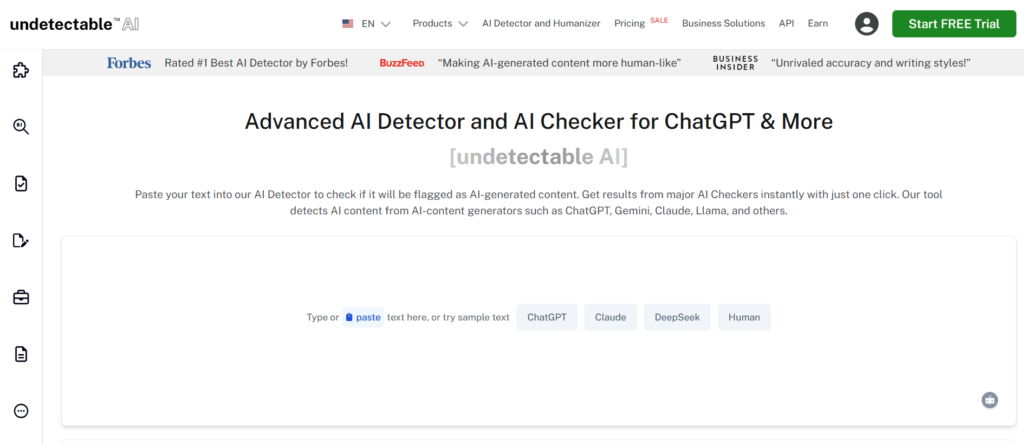Try the Claude sample text
The width and height of the screenshot is (1024, 445).
point(610,317)
